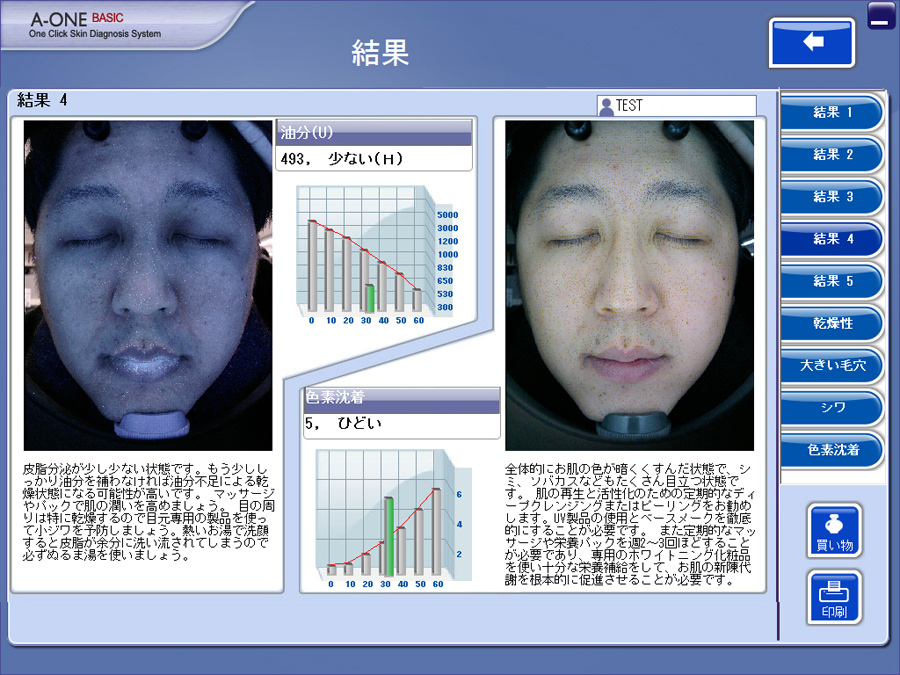This screenshot has height=675, width=900.
Task: Click the user icon beside TEST
Action: [606, 106]
